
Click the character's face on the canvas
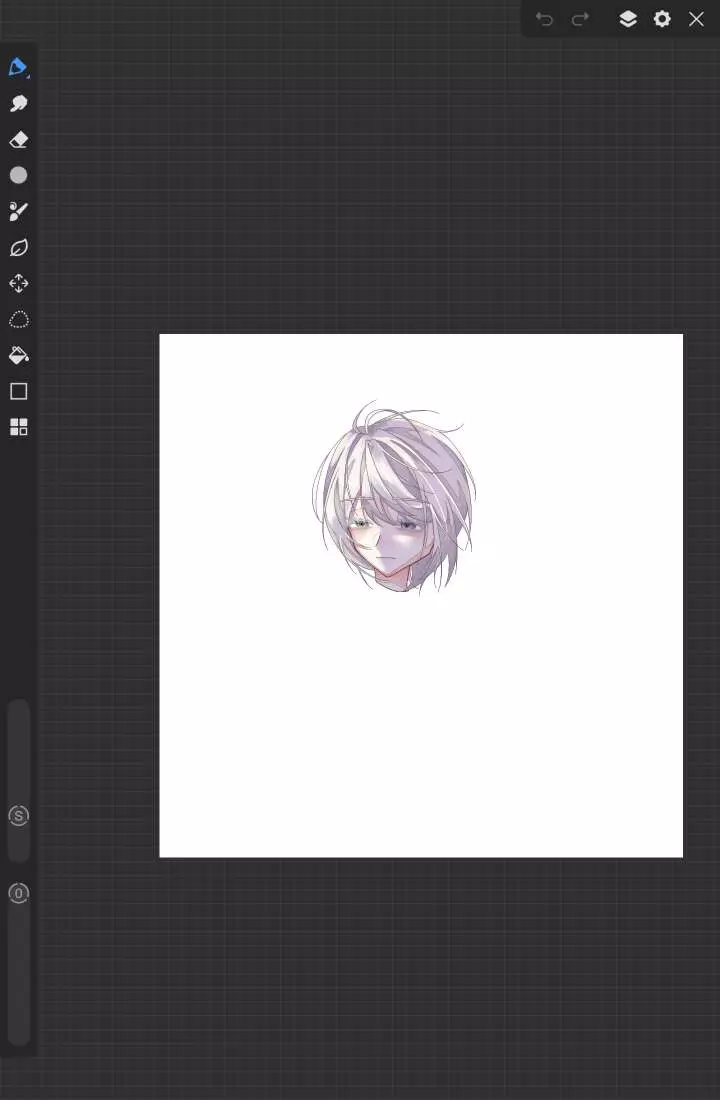(388, 545)
